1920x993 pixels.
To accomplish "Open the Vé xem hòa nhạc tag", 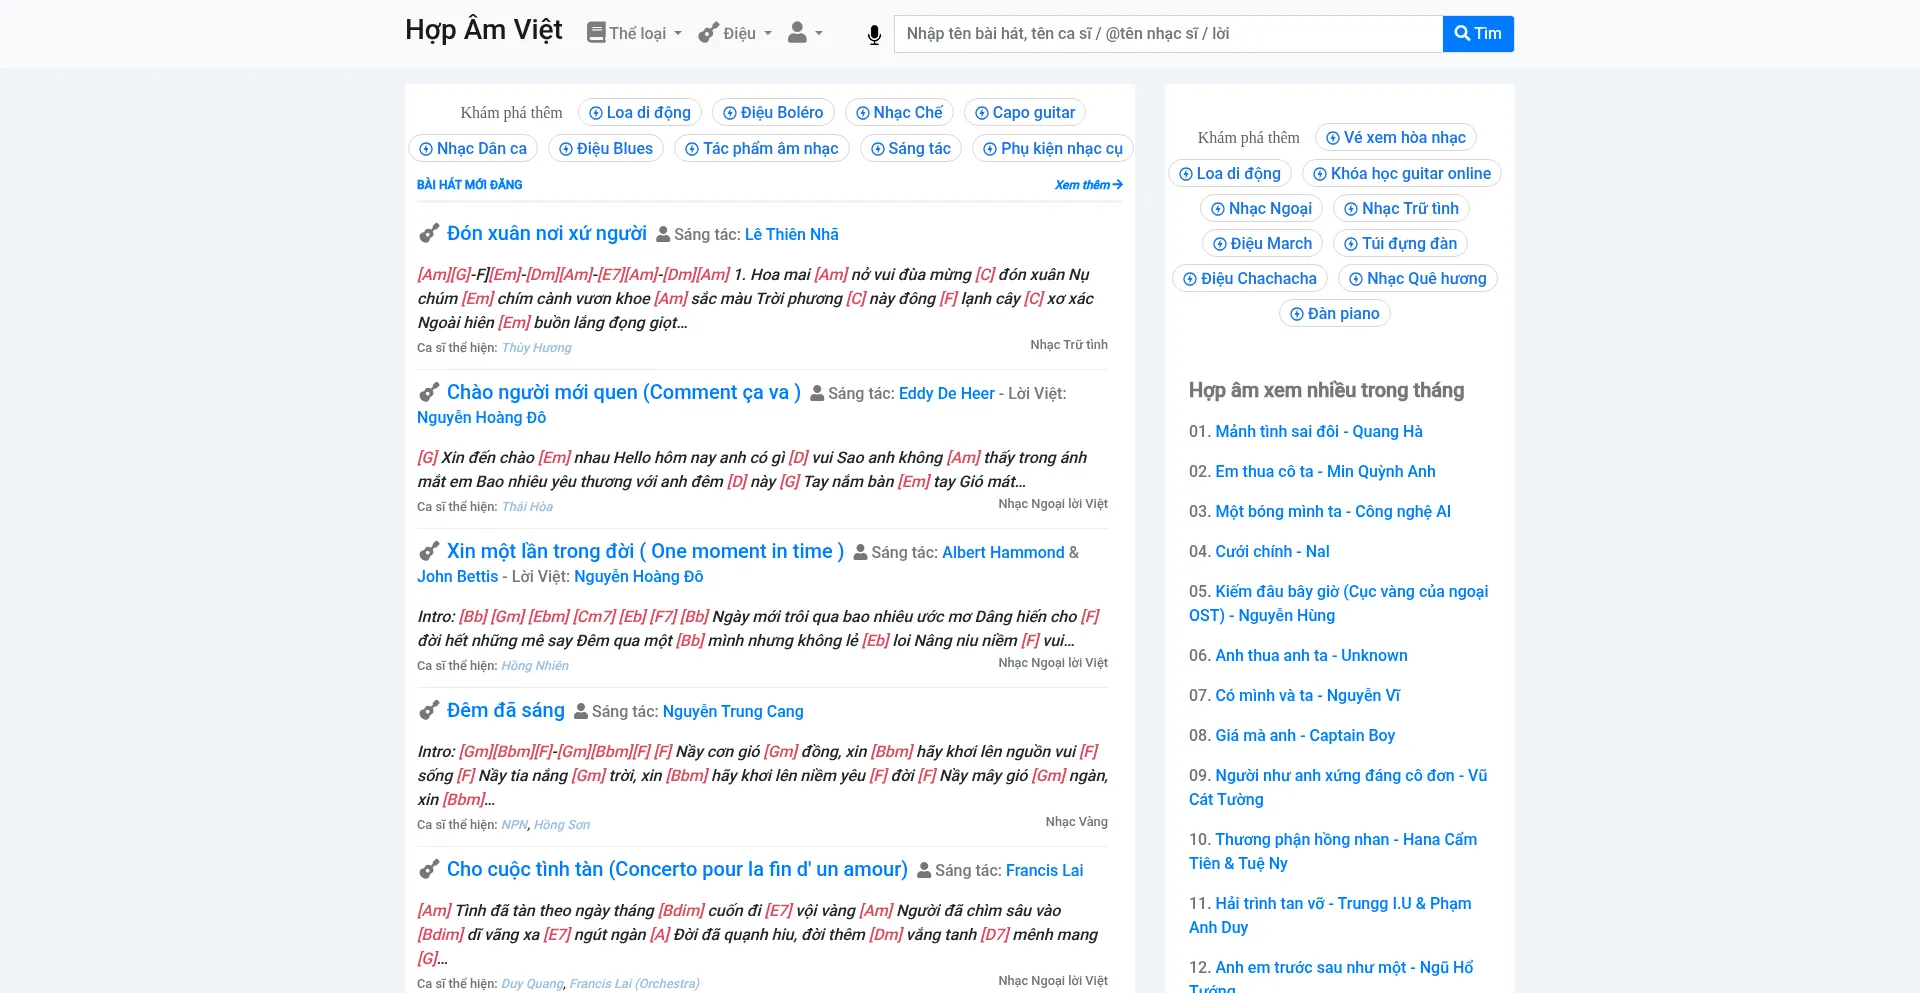I will tap(1396, 138).
